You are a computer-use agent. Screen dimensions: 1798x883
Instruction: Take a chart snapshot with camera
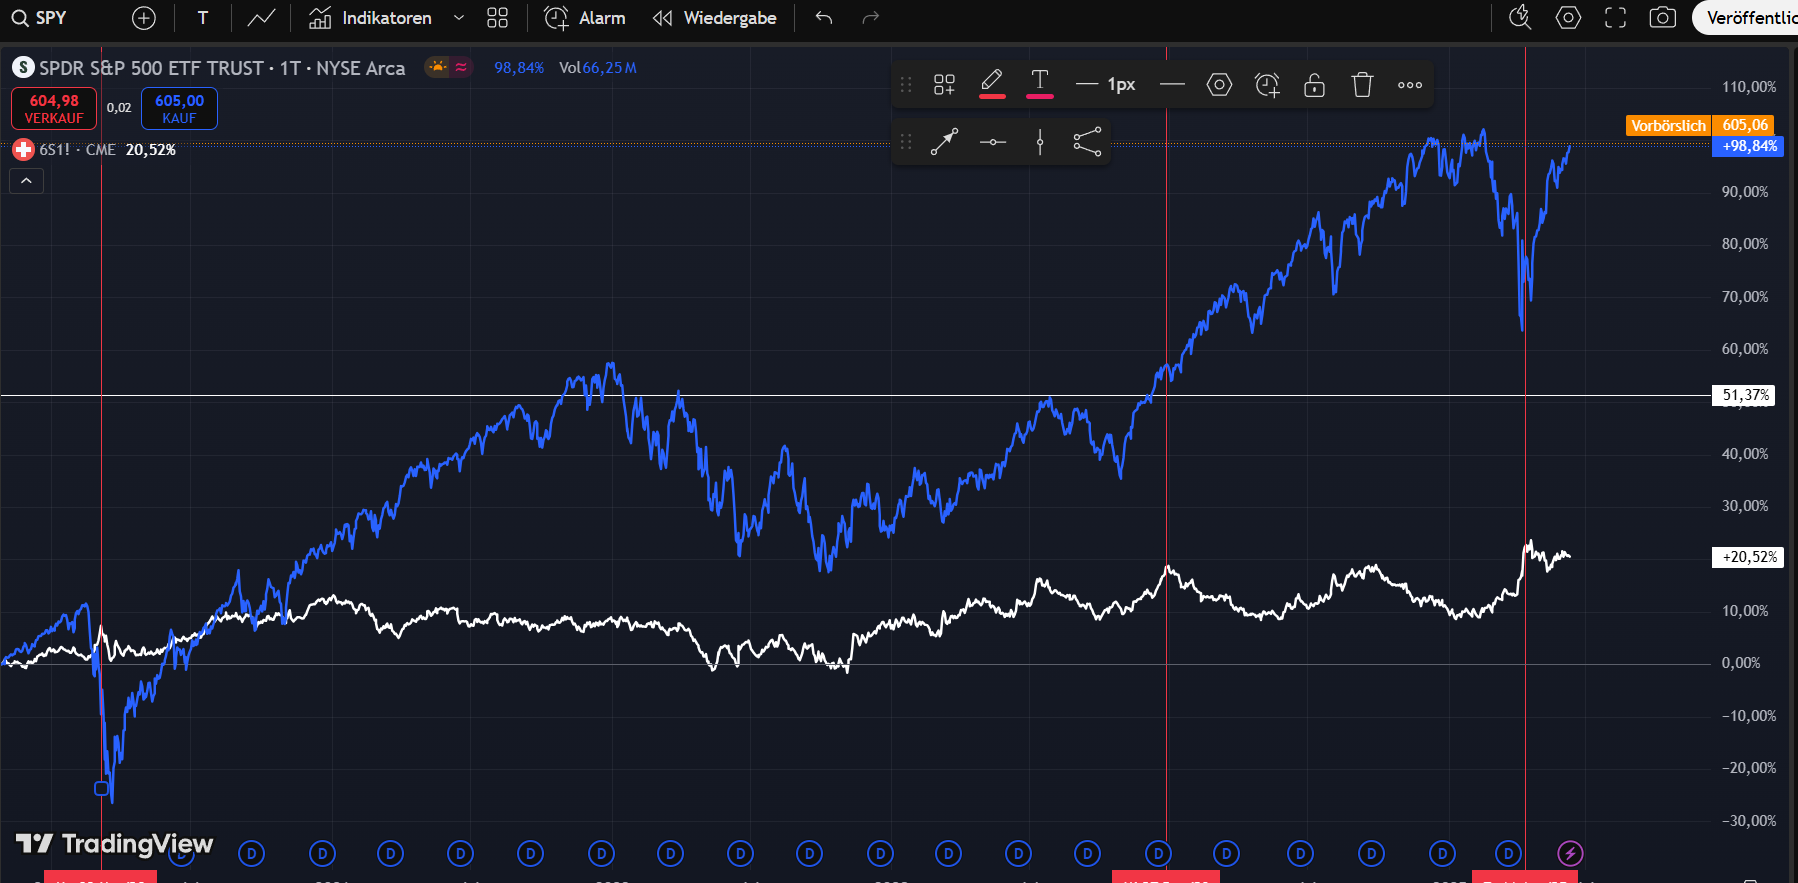click(1662, 18)
